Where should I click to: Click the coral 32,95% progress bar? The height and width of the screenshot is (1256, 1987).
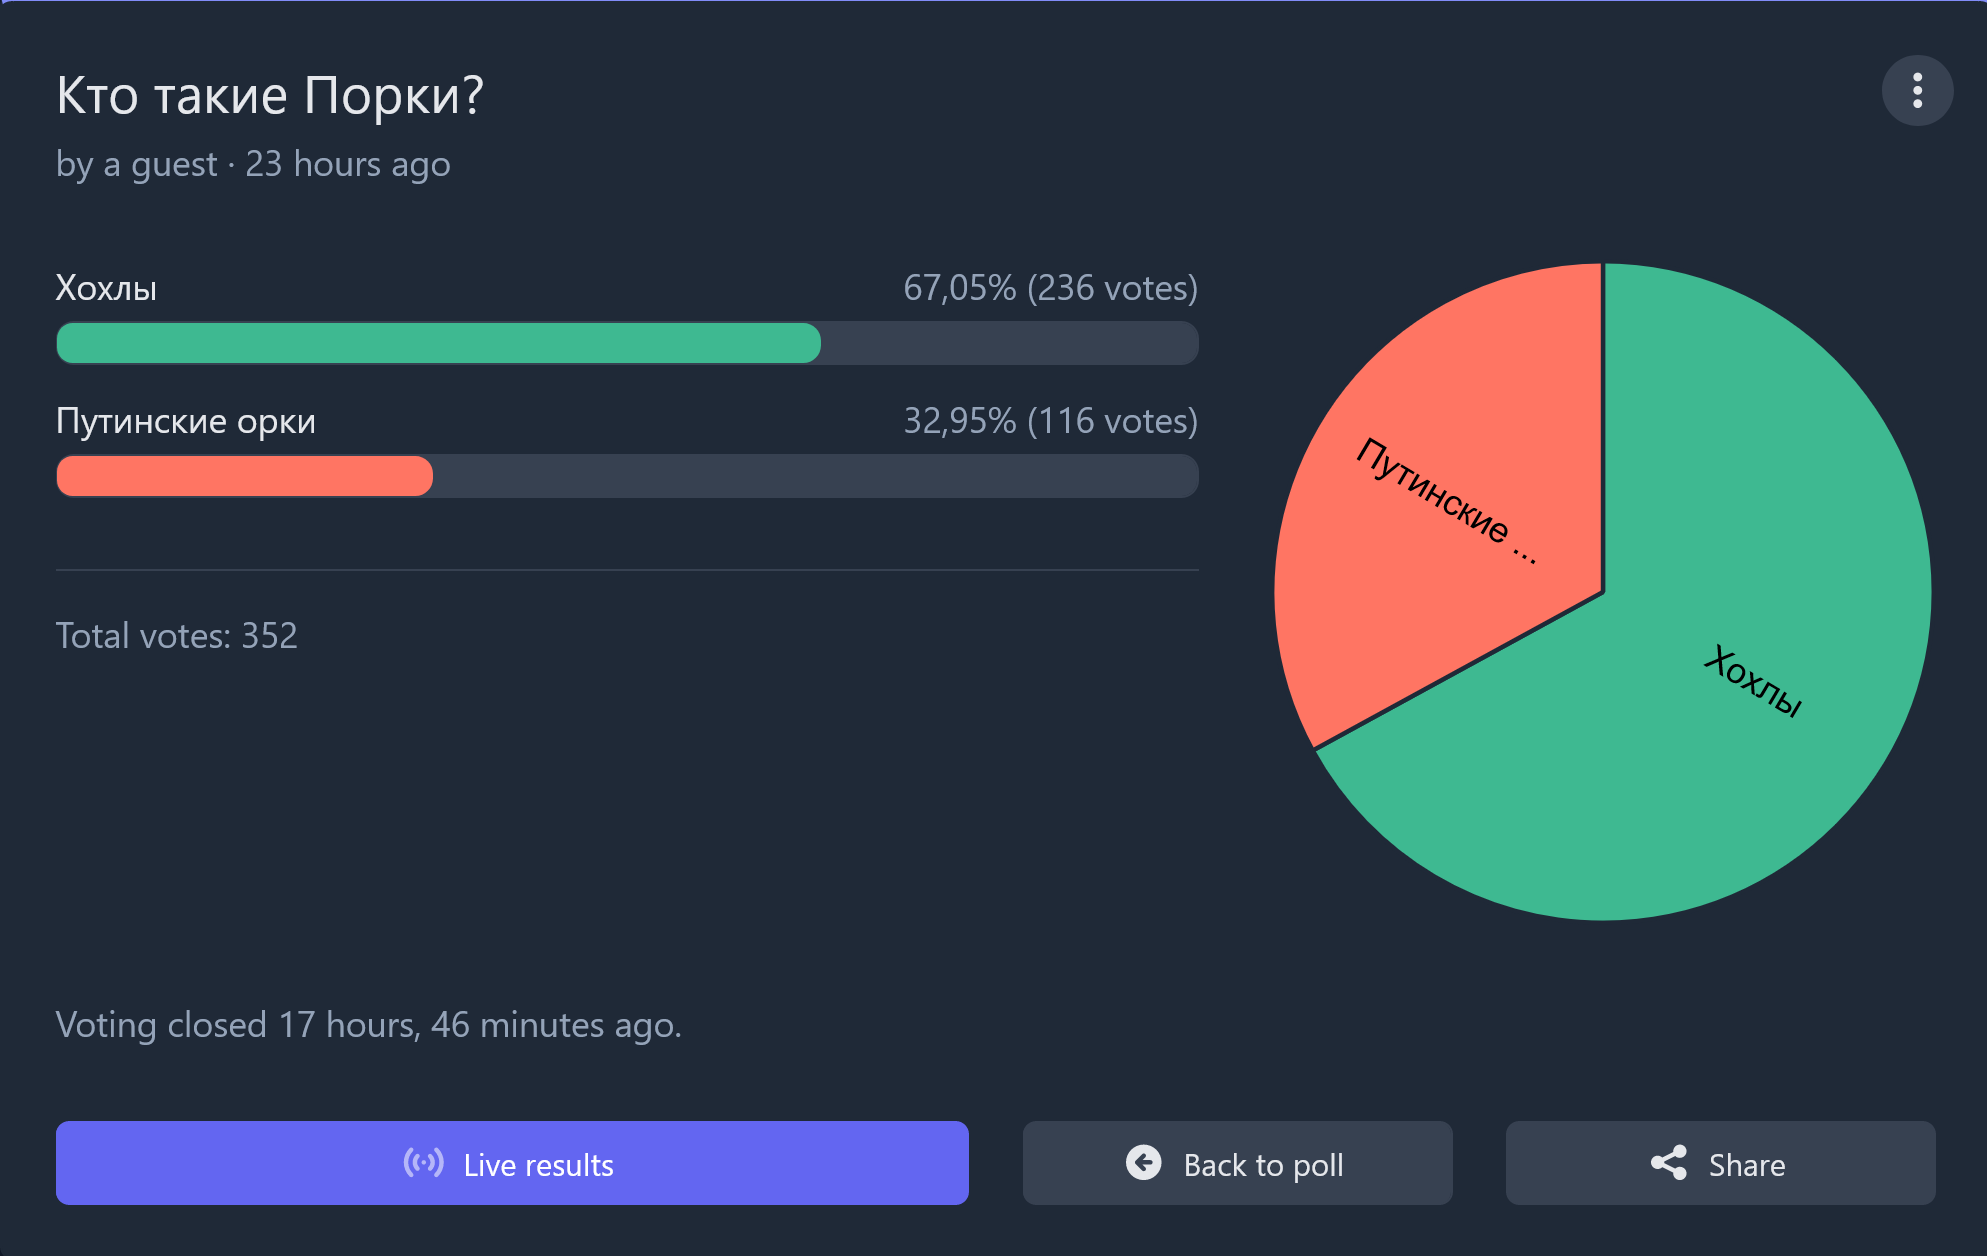pos(244,476)
